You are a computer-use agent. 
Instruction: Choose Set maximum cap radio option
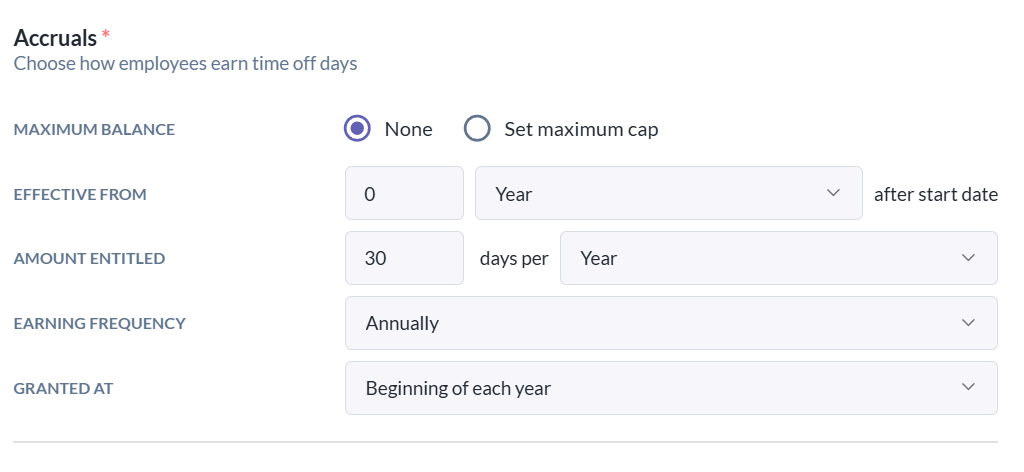[x=477, y=129]
